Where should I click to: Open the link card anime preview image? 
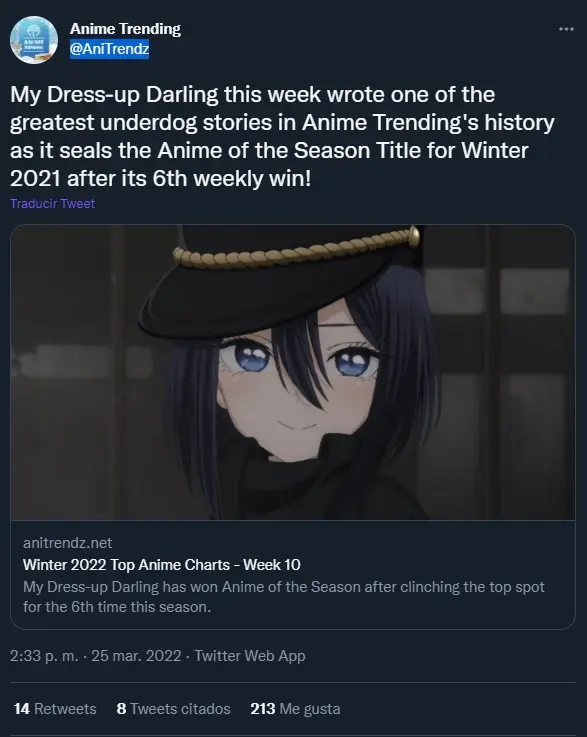pos(293,372)
